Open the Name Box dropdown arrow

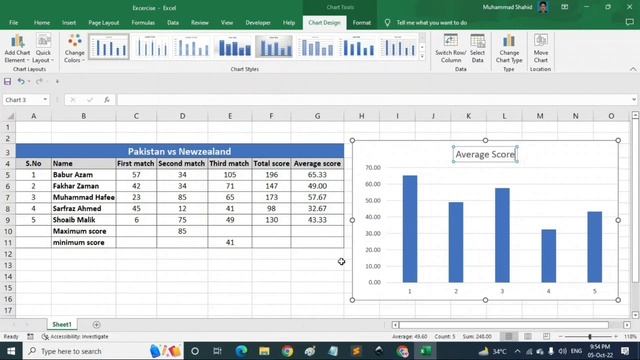[x=45, y=100]
